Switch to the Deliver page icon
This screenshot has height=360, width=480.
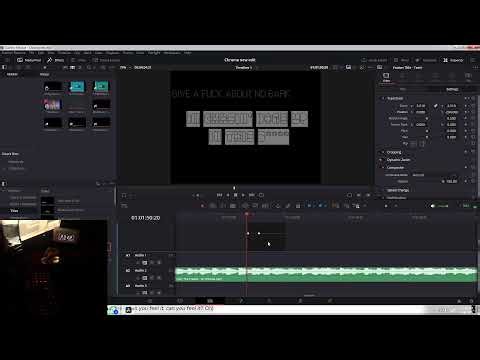tap(330, 301)
